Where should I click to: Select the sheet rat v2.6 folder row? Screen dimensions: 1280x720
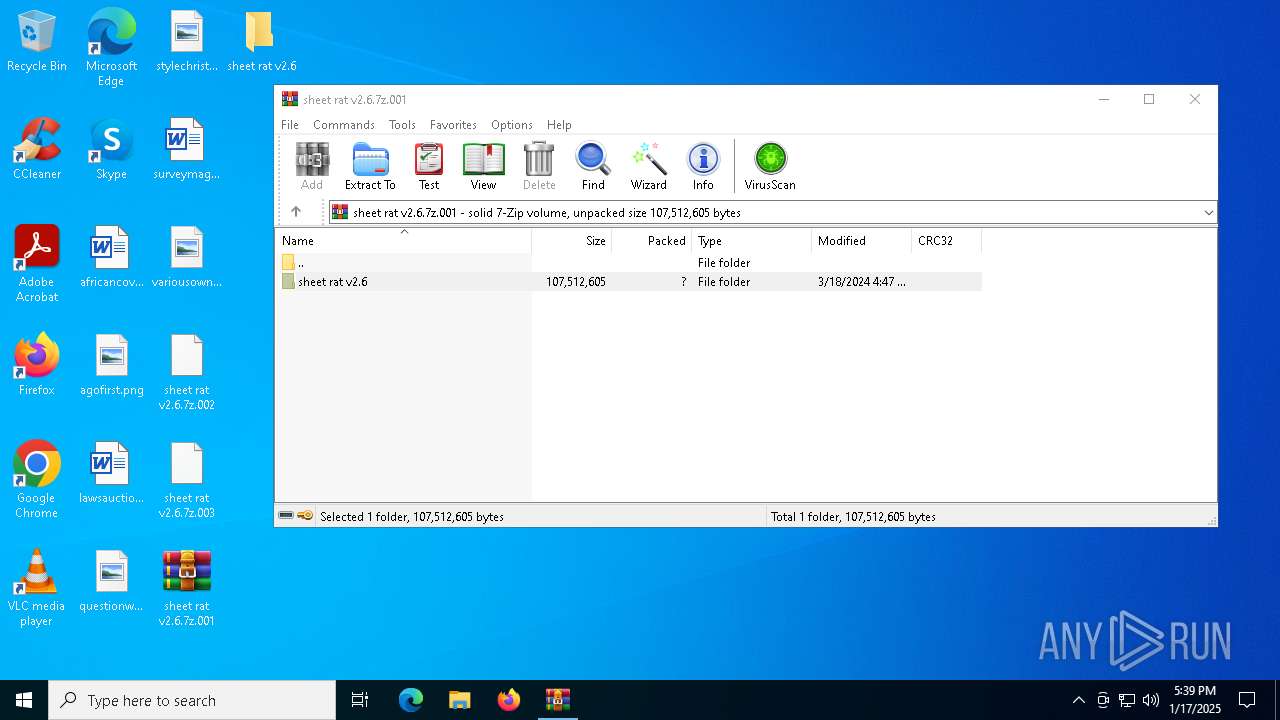coord(629,282)
